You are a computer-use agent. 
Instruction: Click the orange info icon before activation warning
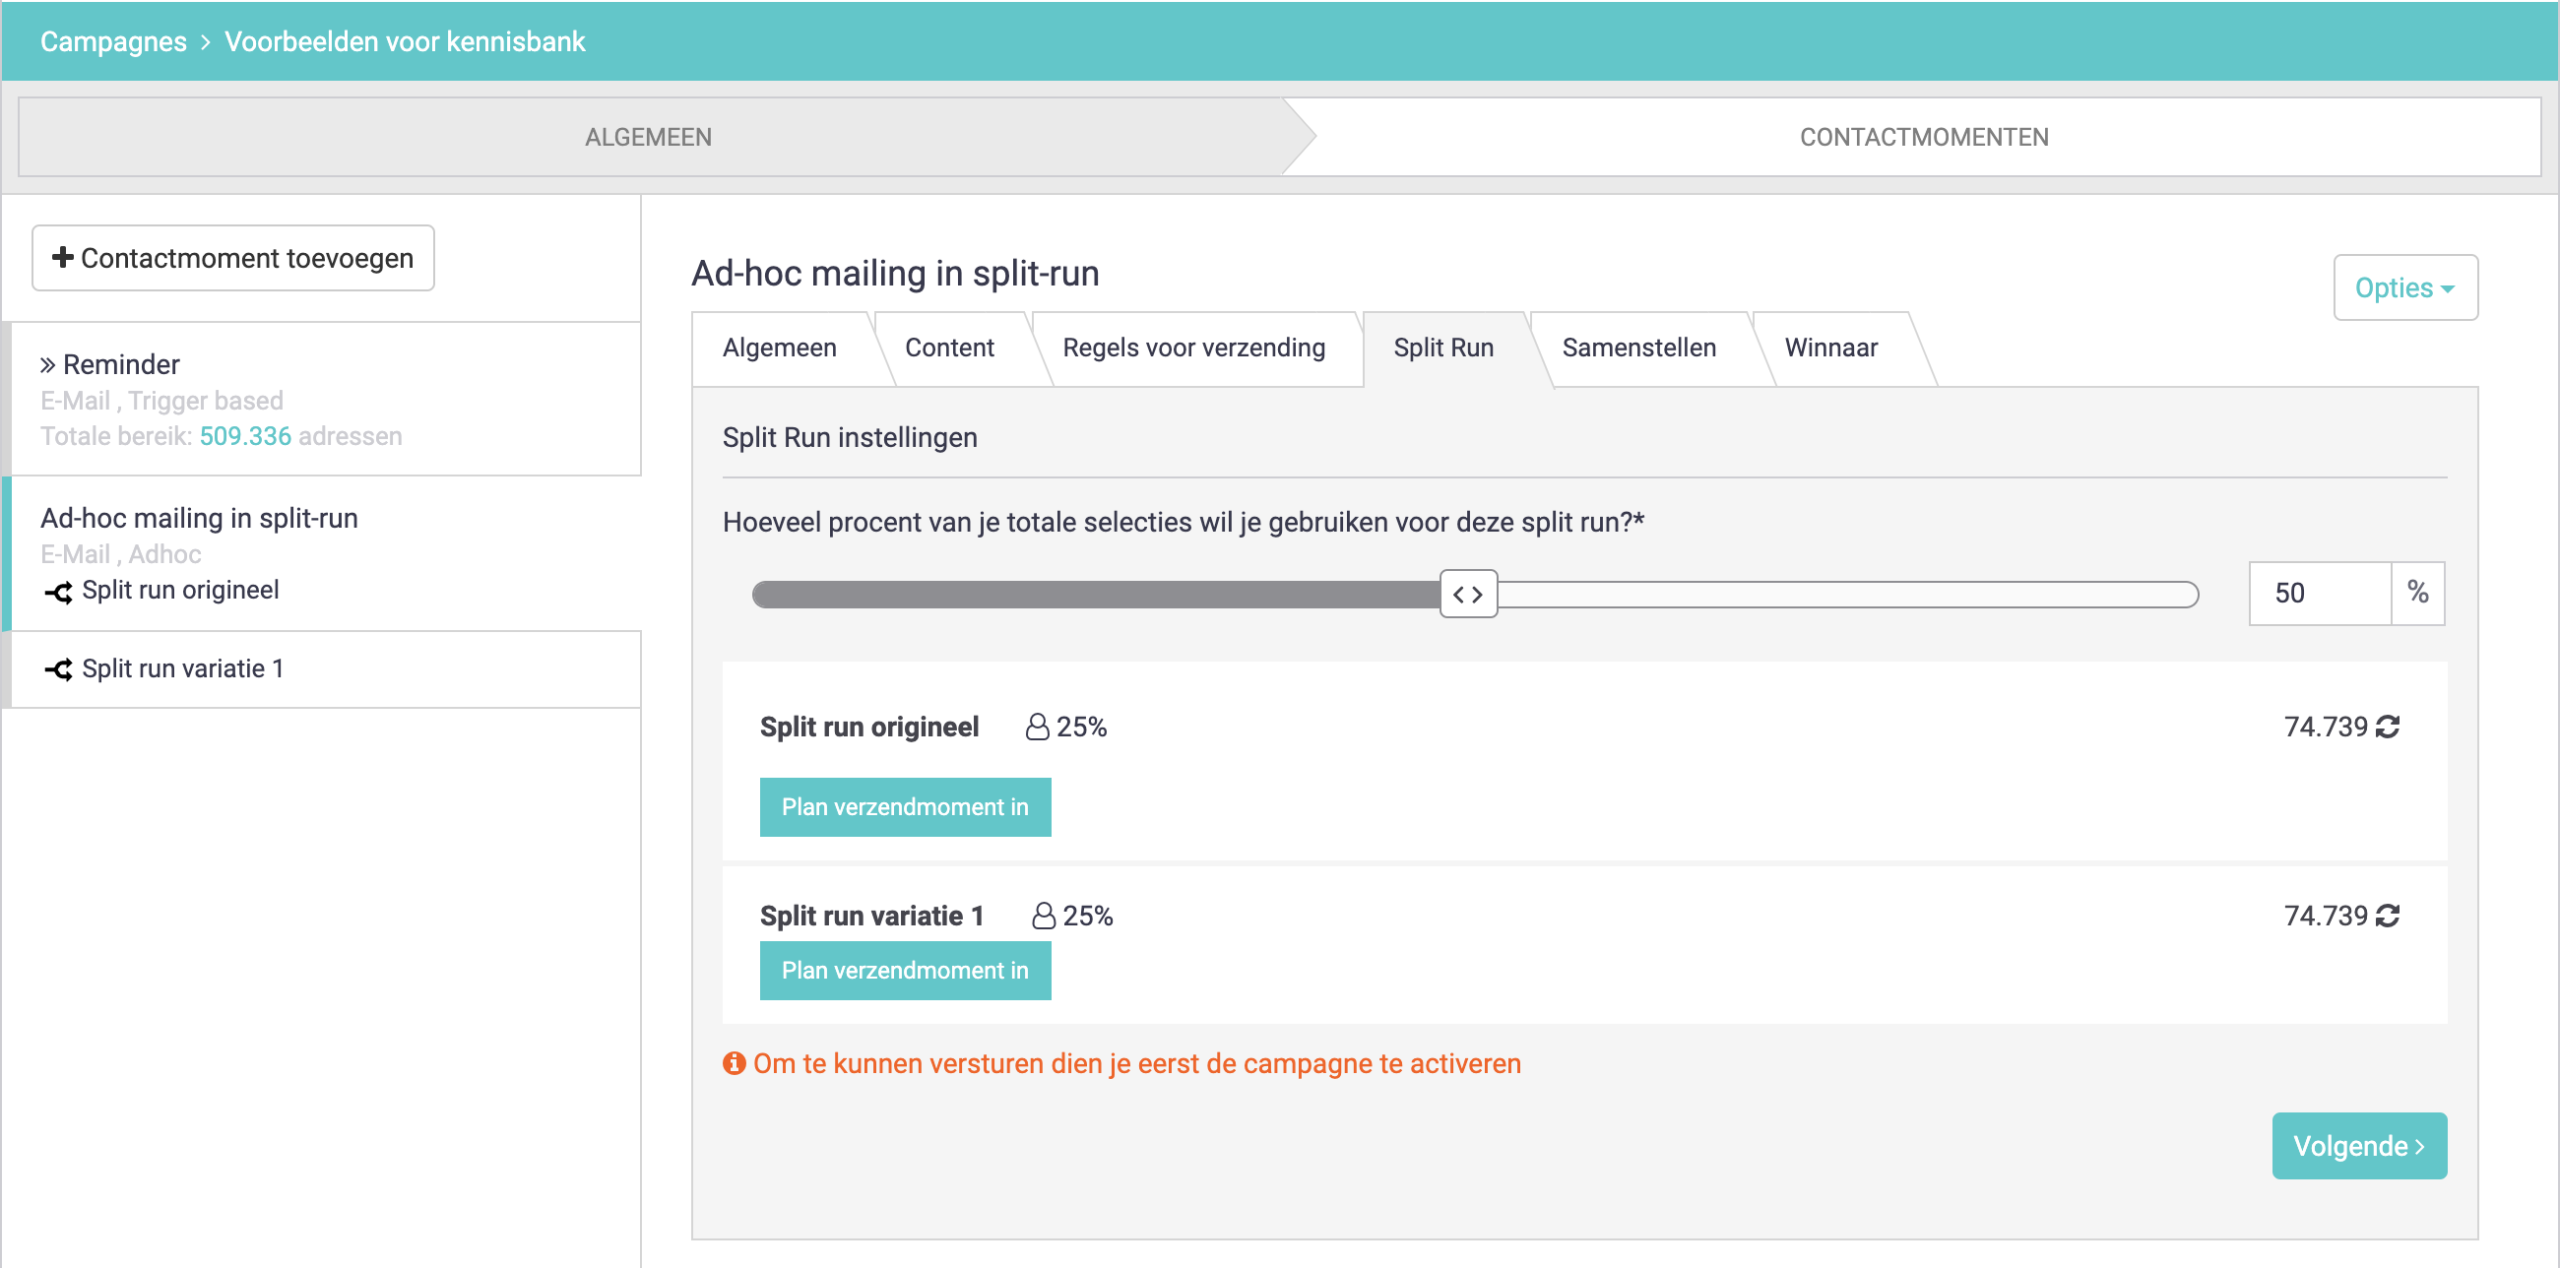click(x=734, y=1063)
